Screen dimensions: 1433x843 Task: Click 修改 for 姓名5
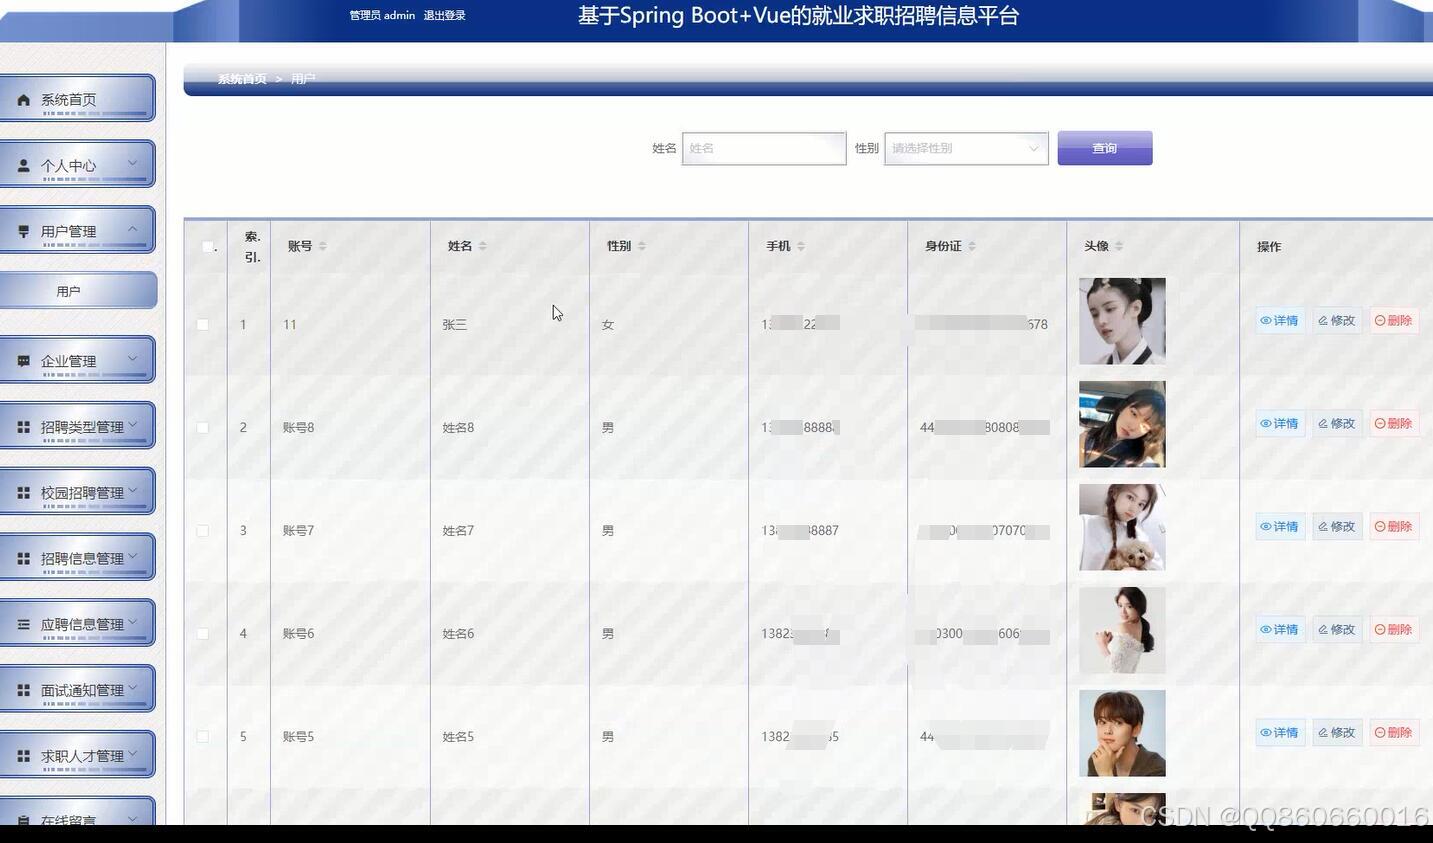click(1337, 733)
